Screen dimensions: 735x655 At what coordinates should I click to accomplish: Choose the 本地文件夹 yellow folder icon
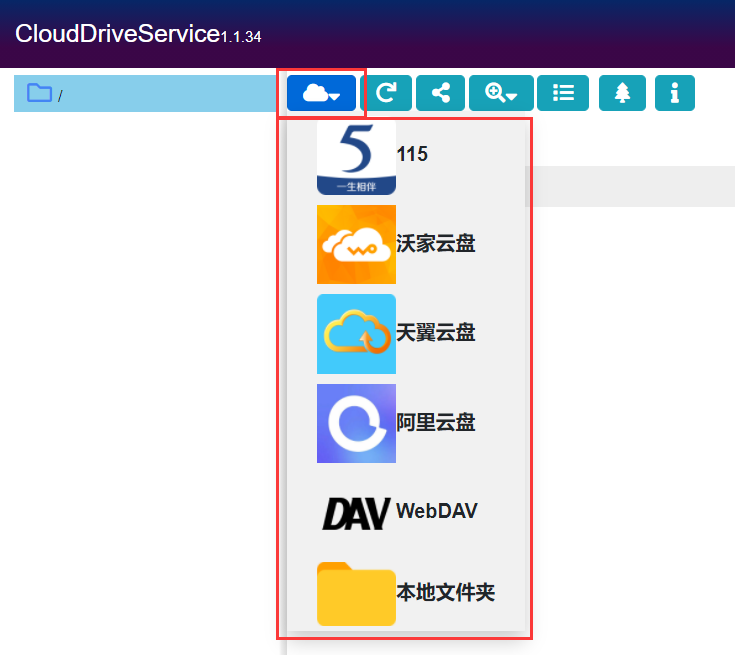click(x=356, y=594)
